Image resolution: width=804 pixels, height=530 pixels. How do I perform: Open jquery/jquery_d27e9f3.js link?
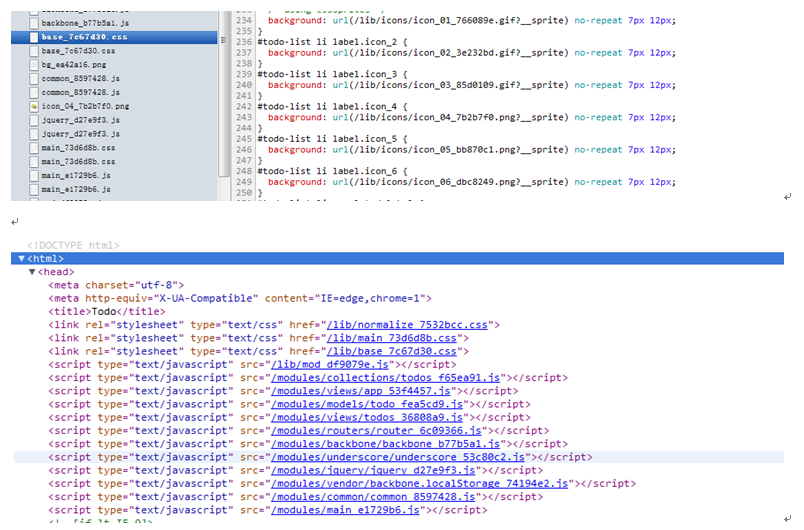[373, 471]
